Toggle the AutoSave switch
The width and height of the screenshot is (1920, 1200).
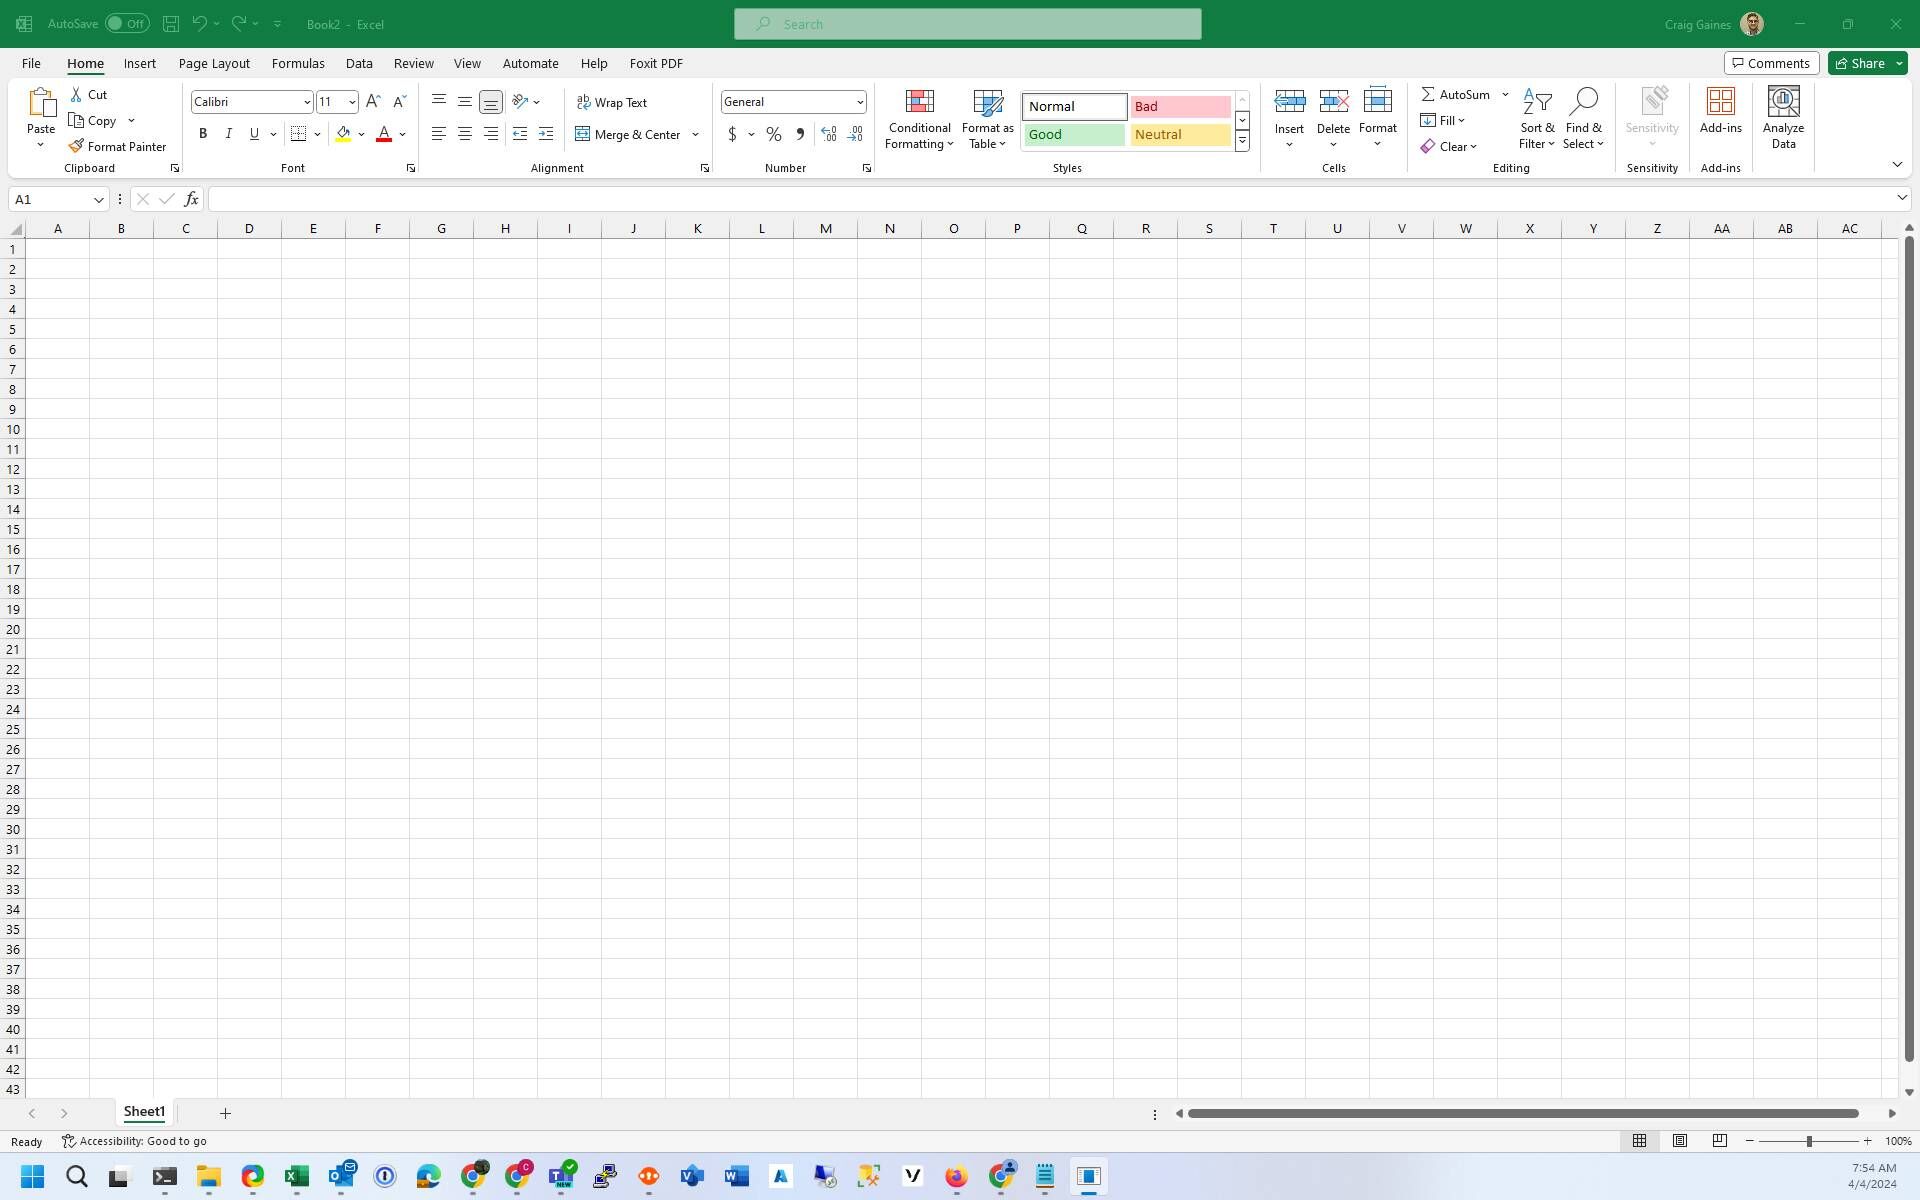(127, 24)
